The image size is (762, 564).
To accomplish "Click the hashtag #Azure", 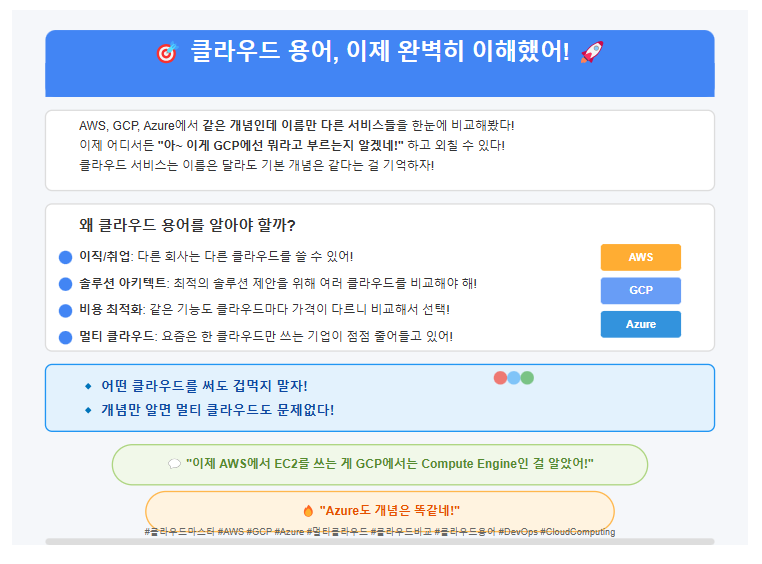I will pos(289,532).
